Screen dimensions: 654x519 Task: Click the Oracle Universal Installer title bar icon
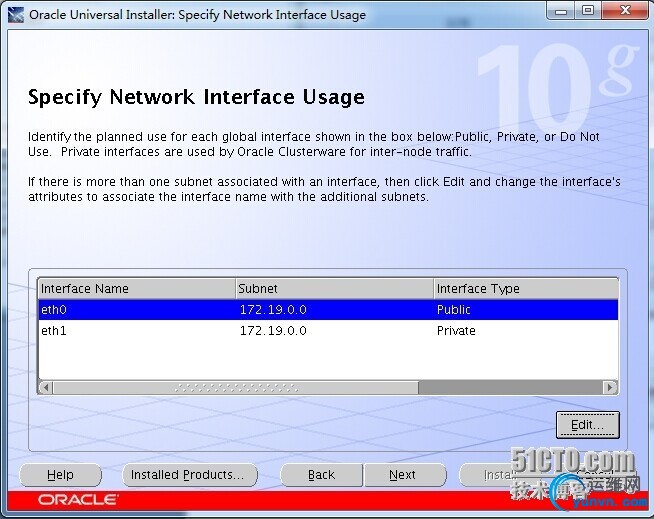(x=15, y=15)
